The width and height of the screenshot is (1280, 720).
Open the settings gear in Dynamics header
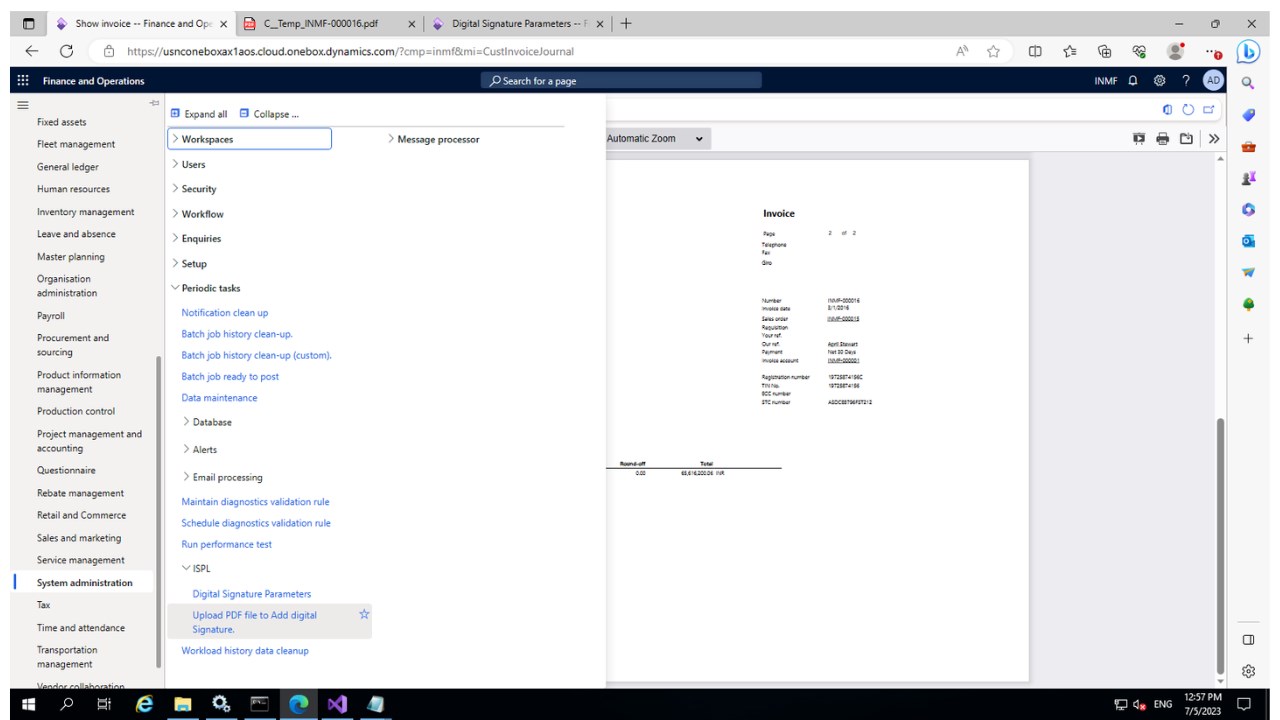1159,81
